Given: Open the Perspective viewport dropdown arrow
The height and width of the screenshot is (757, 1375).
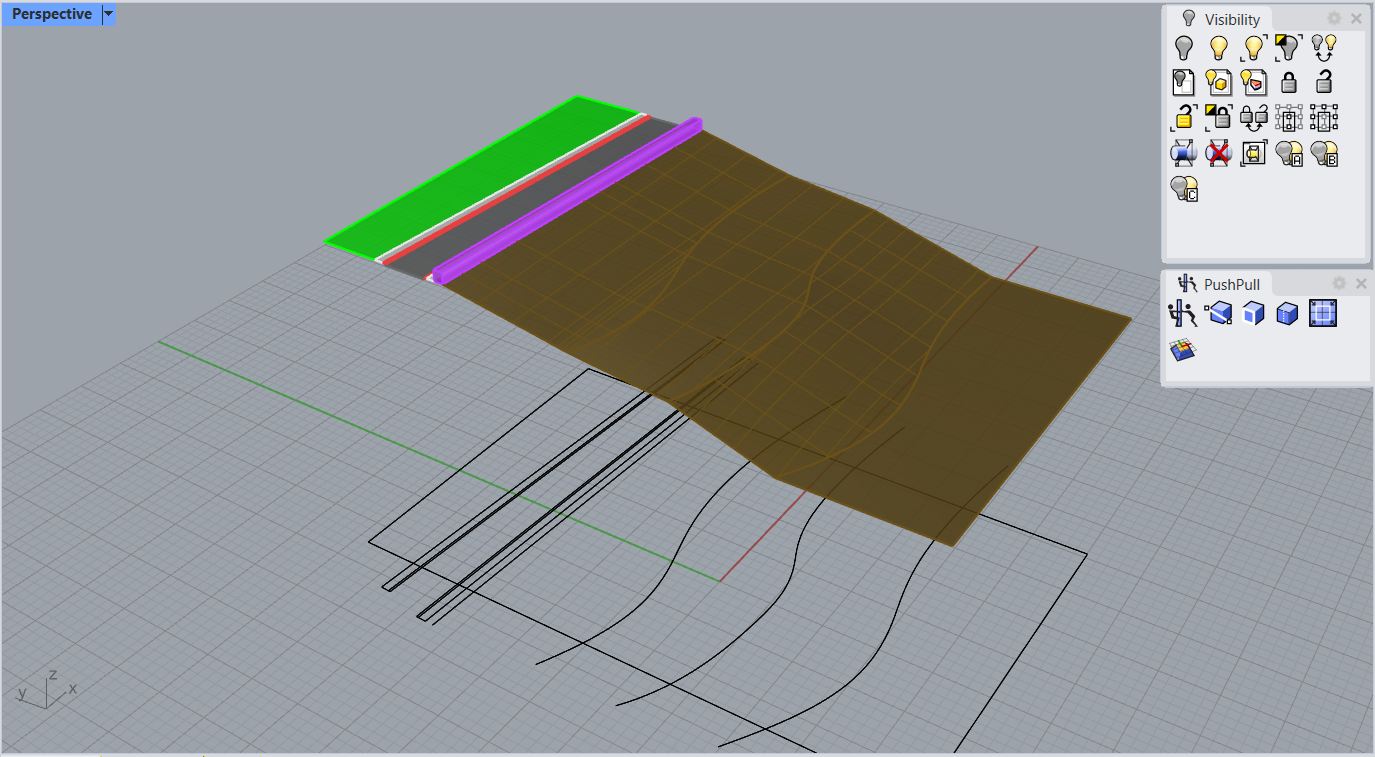Looking at the screenshot, I should tap(108, 14).
